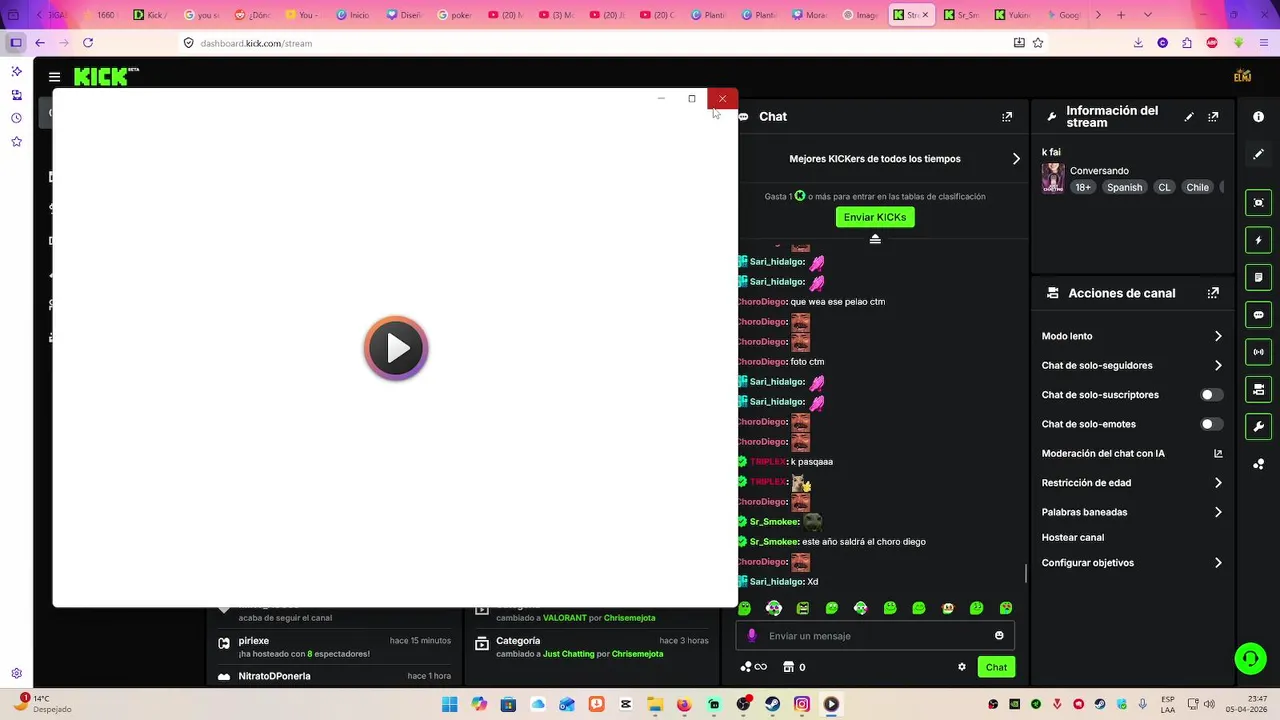Screen dimensions: 1280x720
Task: Collapse the KICKs leaderboard arrow
Action: pyautogui.click(x=875, y=239)
